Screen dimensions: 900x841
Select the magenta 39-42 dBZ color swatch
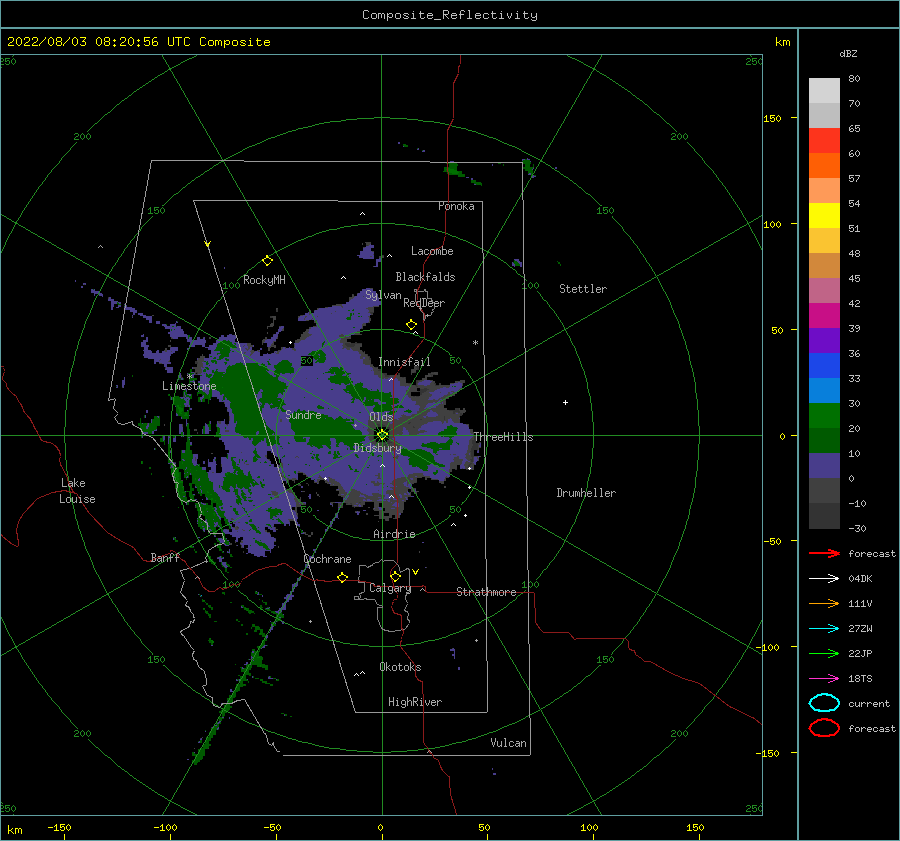point(824,315)
